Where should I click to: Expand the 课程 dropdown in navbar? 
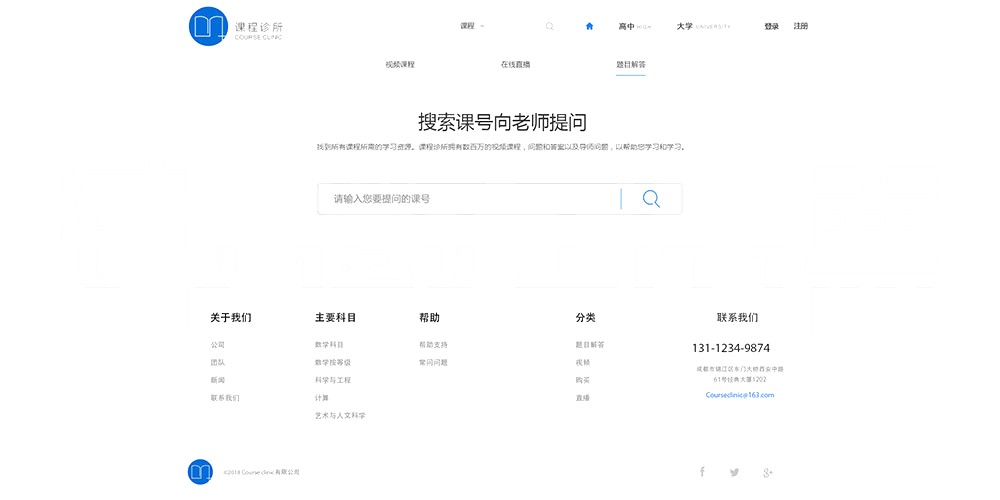tap(472, 26)
